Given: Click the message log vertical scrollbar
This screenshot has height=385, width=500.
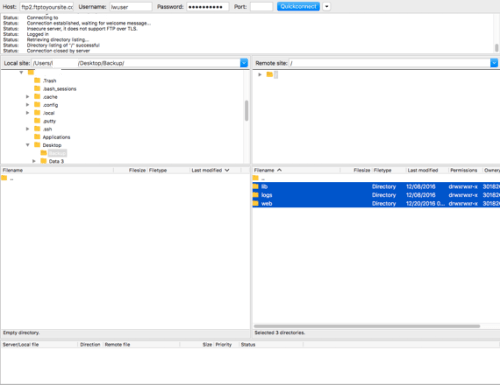Looking at the screenshot, I should click(496, 48).
